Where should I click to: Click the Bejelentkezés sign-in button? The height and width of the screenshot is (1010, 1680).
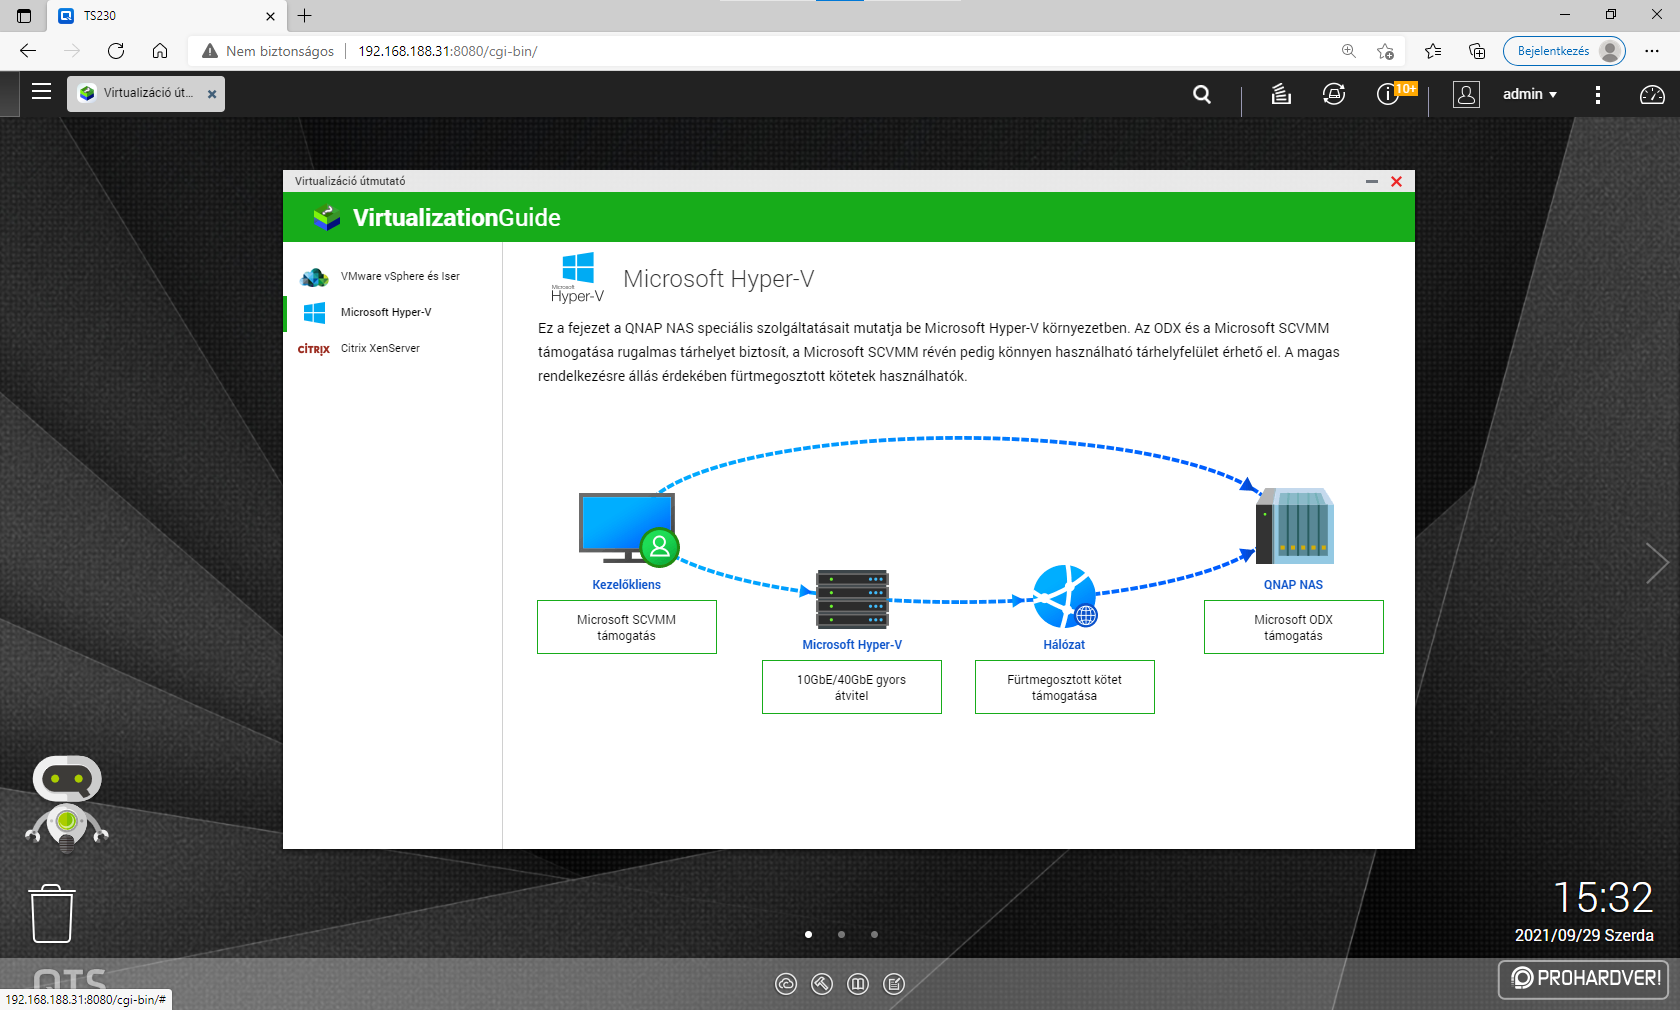[x=1564, y=51]
